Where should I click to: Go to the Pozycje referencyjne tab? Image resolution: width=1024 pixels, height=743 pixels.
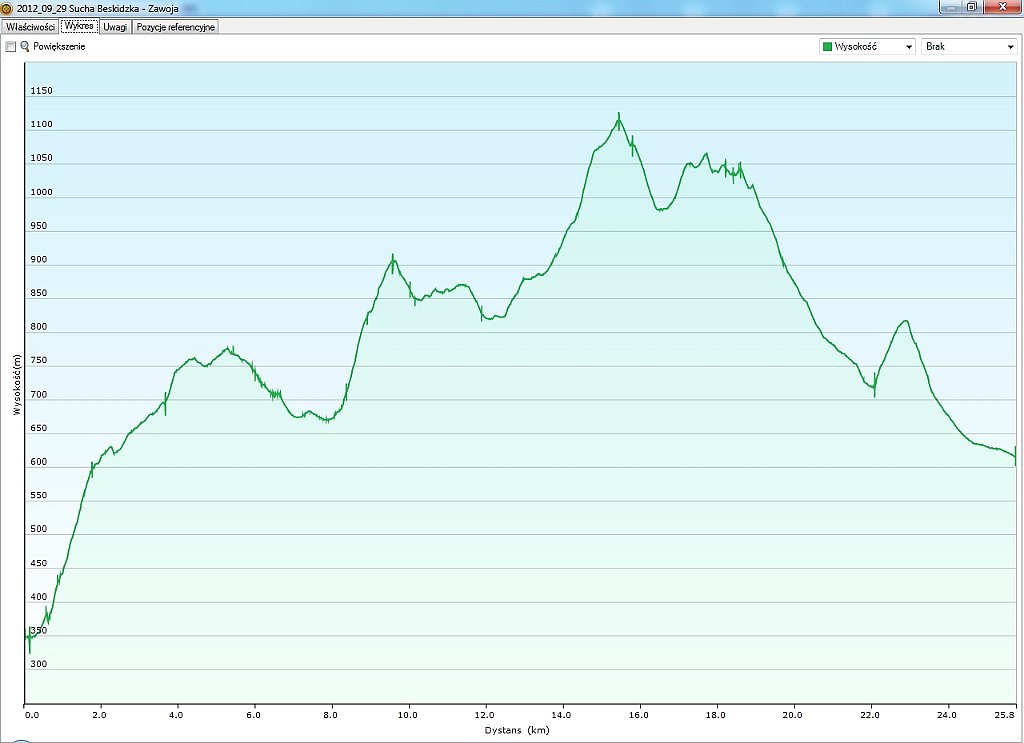(x=176, y=27)
